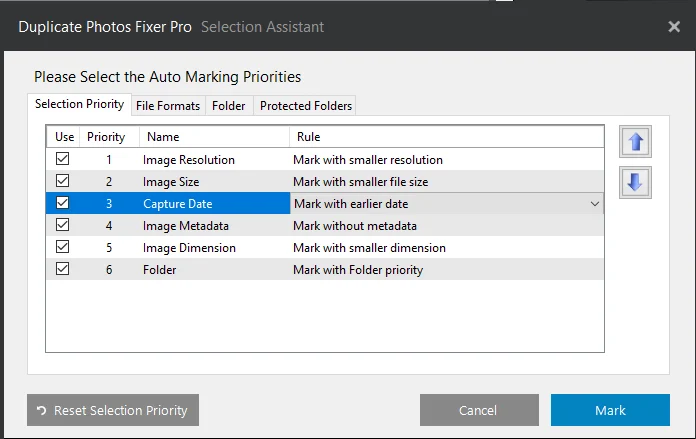Open the Capture Date rule dropdown
The height and width of the screenshot is (439, 696).
tap(594, 204)
